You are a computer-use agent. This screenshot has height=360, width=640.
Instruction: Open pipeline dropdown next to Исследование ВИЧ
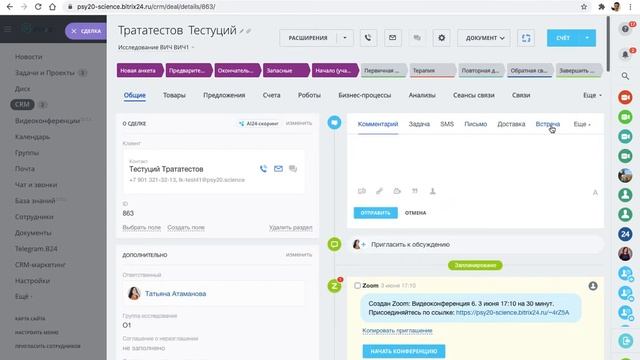point(193,47)
